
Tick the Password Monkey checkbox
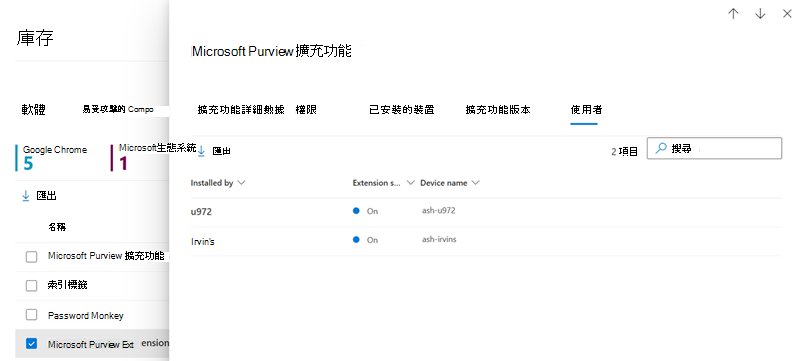tap(32, 315)
